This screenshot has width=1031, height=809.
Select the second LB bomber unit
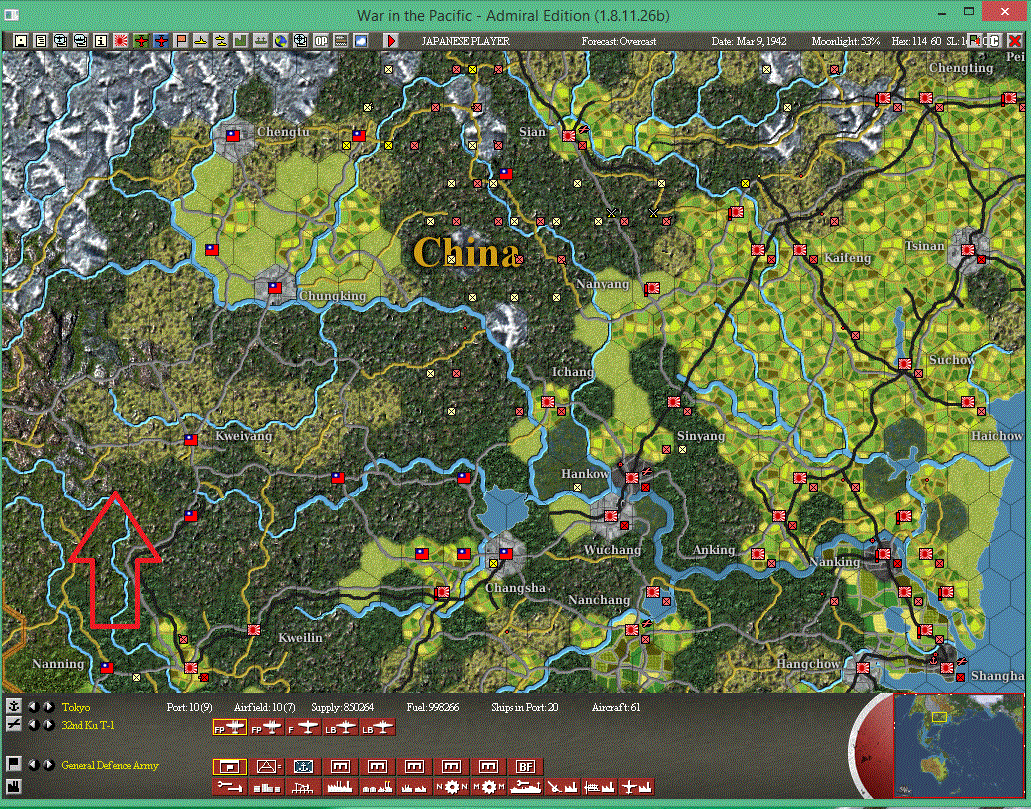point(377,727)
